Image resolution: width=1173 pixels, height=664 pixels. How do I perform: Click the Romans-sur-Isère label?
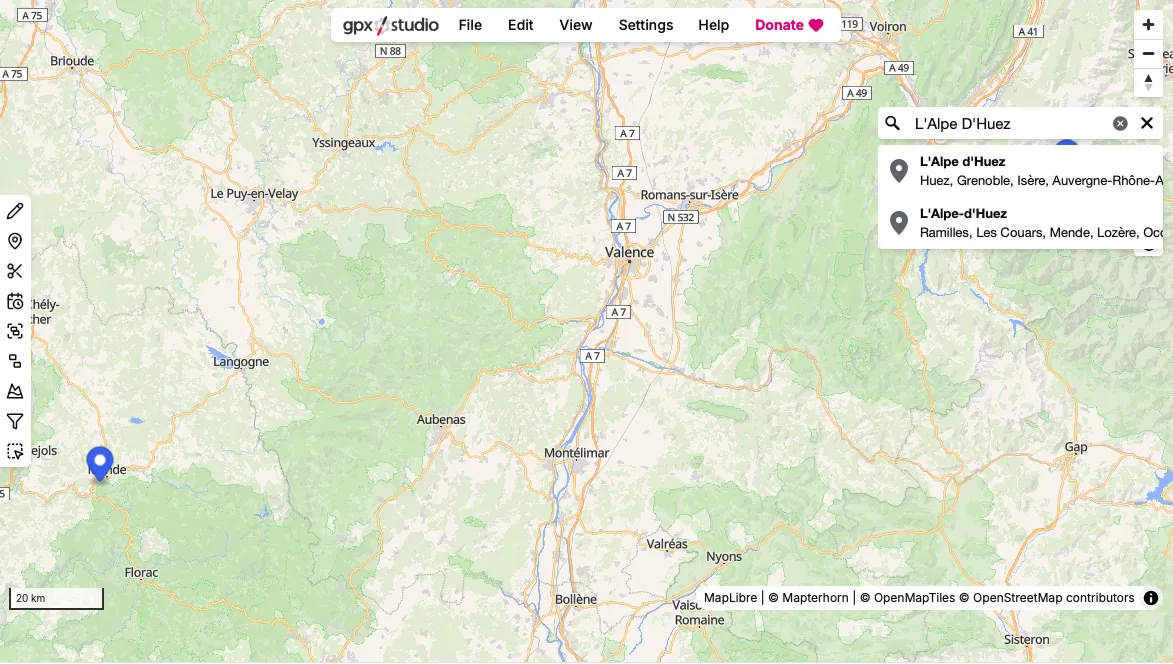click(689, 195)
